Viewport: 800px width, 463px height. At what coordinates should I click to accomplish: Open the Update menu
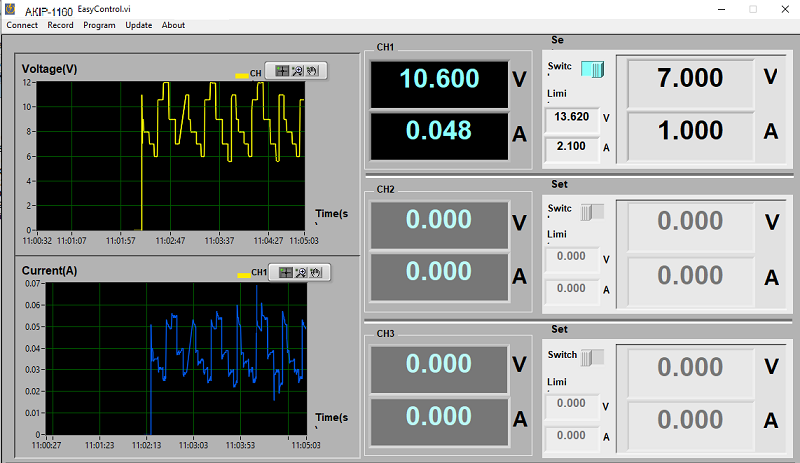click(x=139, y=25)
